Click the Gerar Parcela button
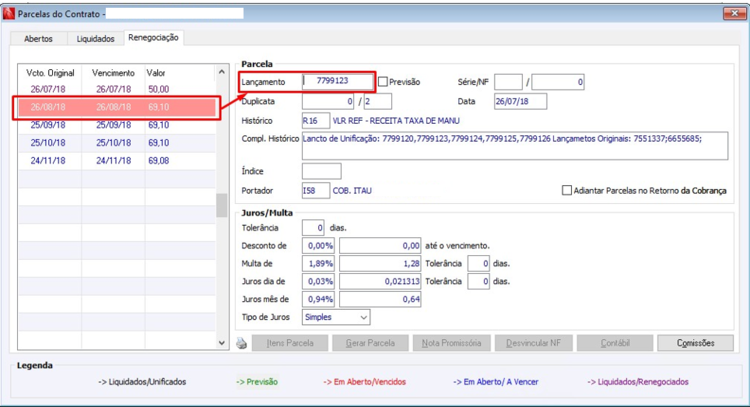 click(x=370, y=343)
